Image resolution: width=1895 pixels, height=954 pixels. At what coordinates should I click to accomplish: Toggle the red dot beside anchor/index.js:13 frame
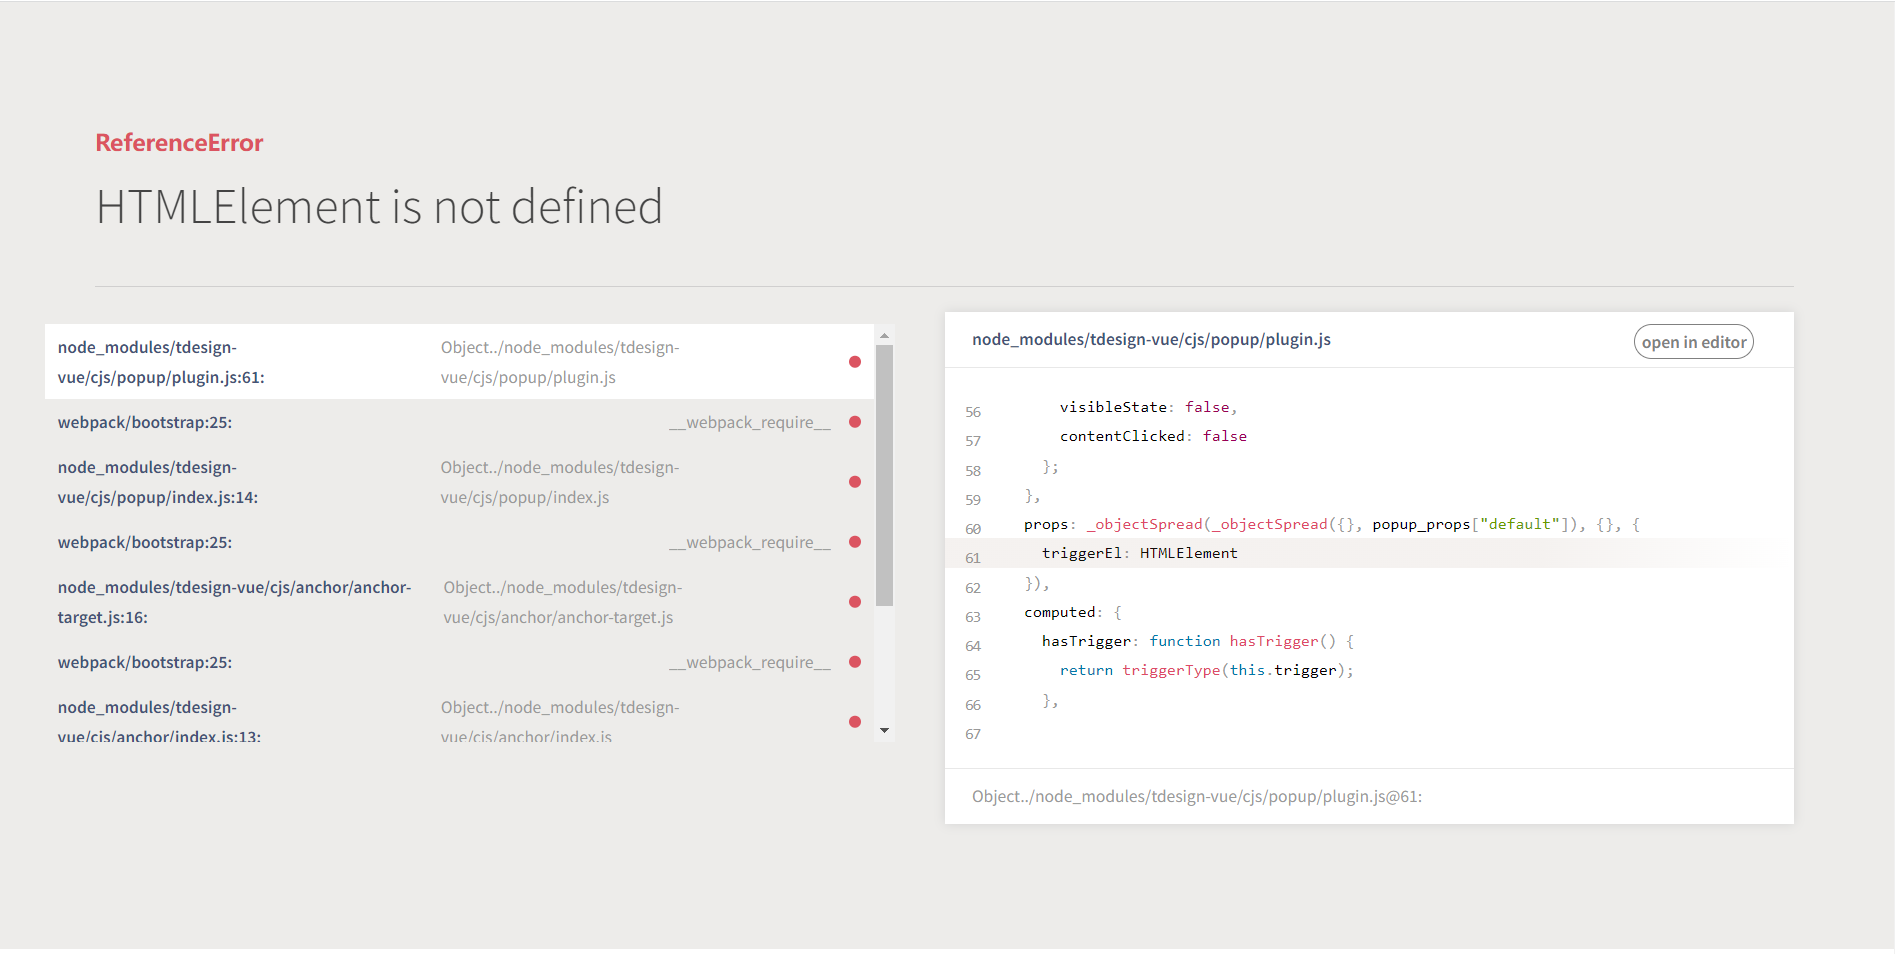coord(855,721)
